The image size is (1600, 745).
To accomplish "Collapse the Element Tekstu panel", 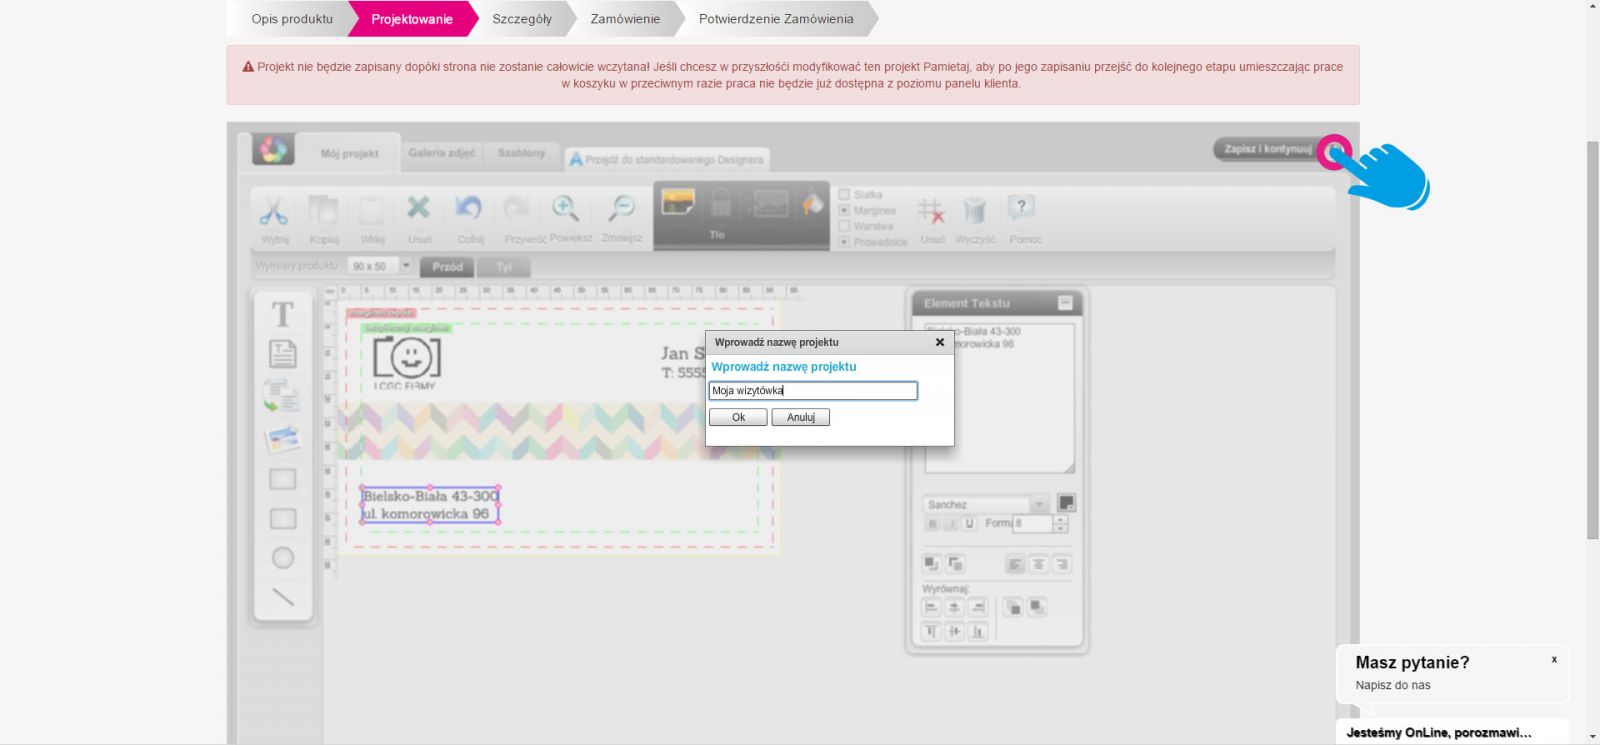I will pyautogui.click(x=1065, y=303).
